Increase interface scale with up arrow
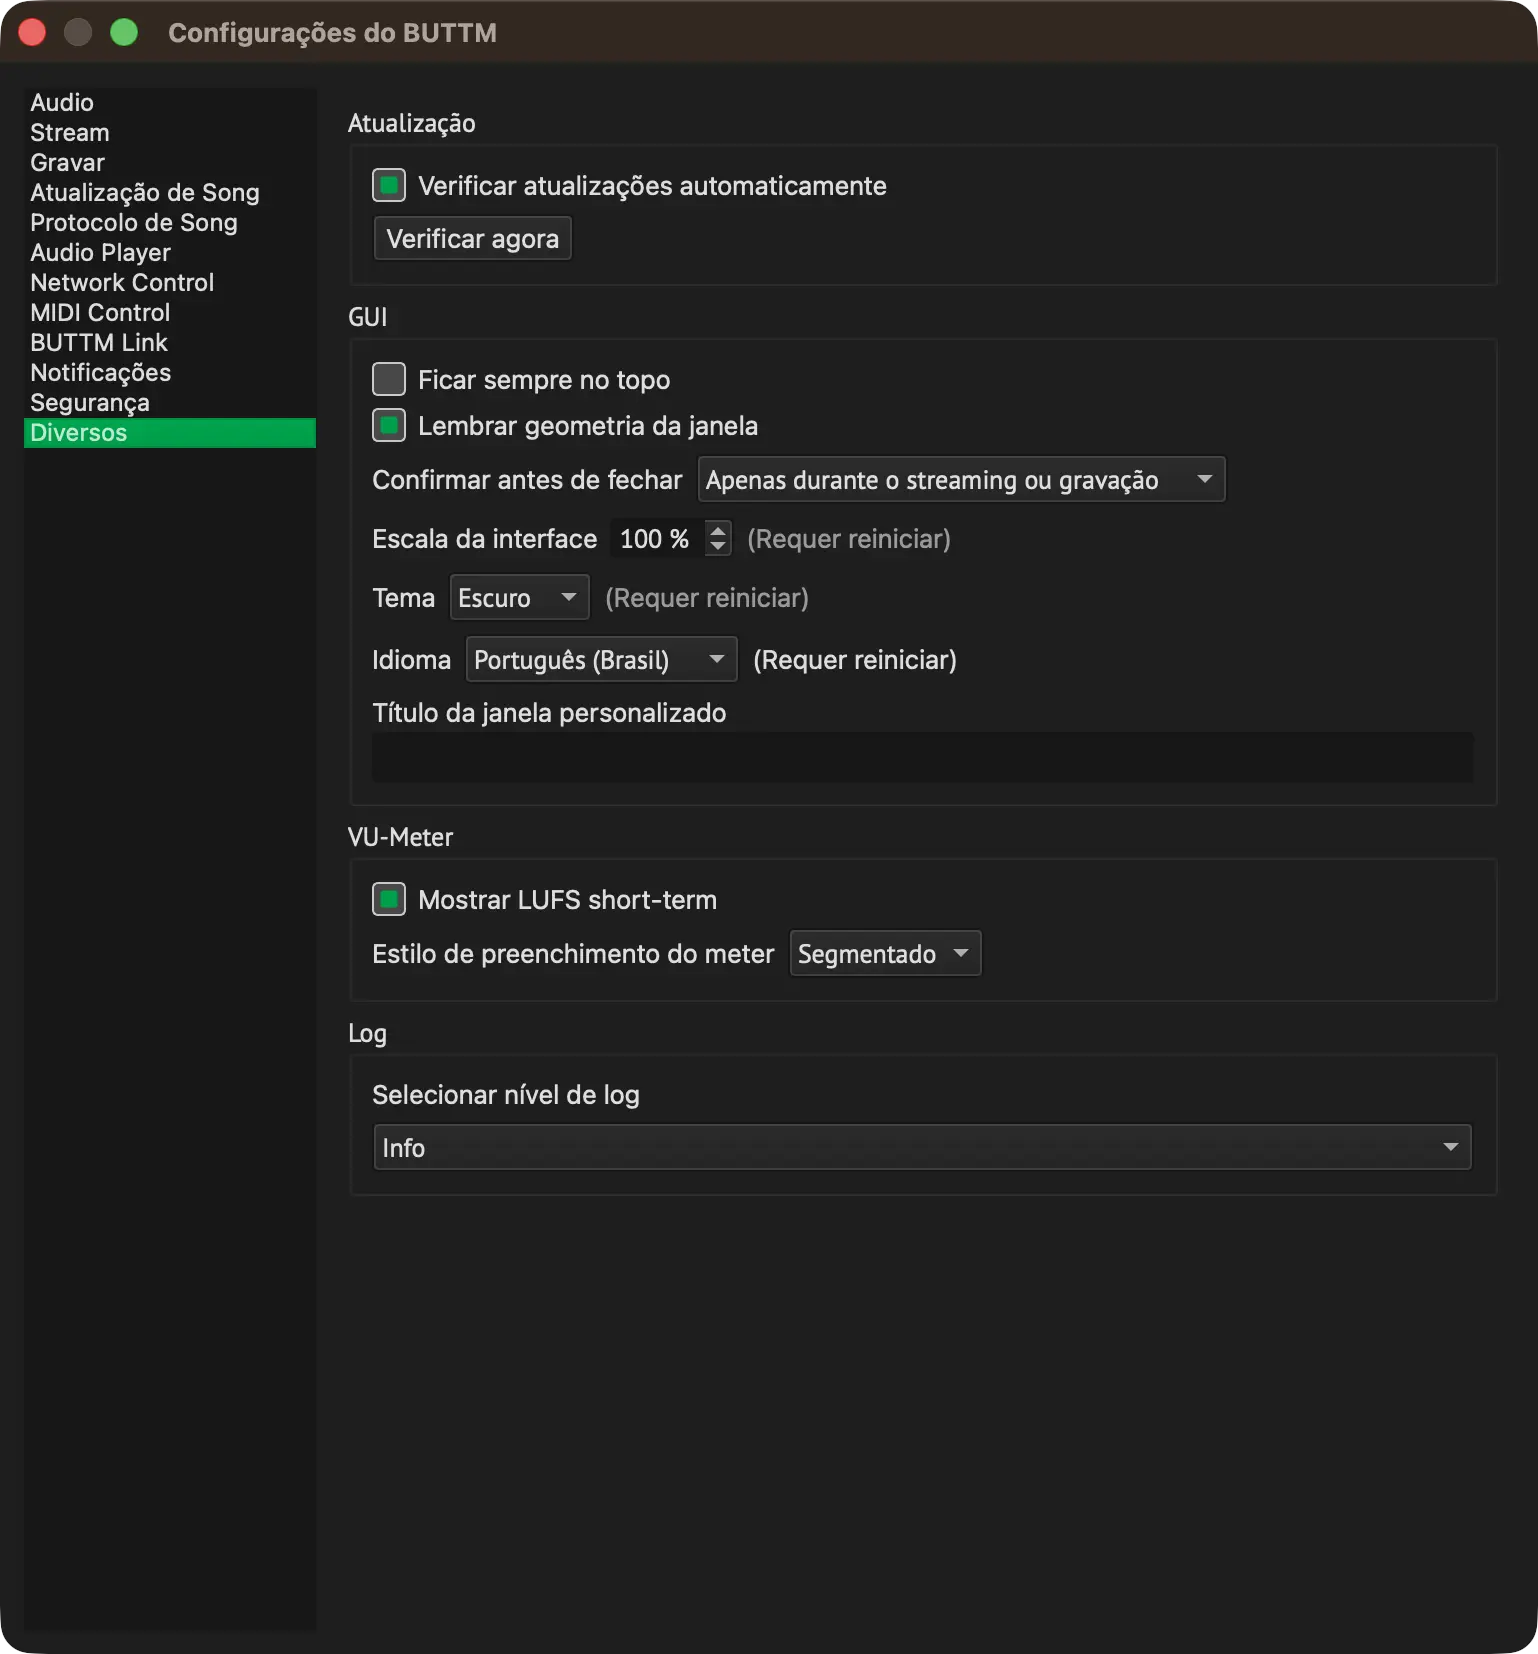 (x=718, y=529)
